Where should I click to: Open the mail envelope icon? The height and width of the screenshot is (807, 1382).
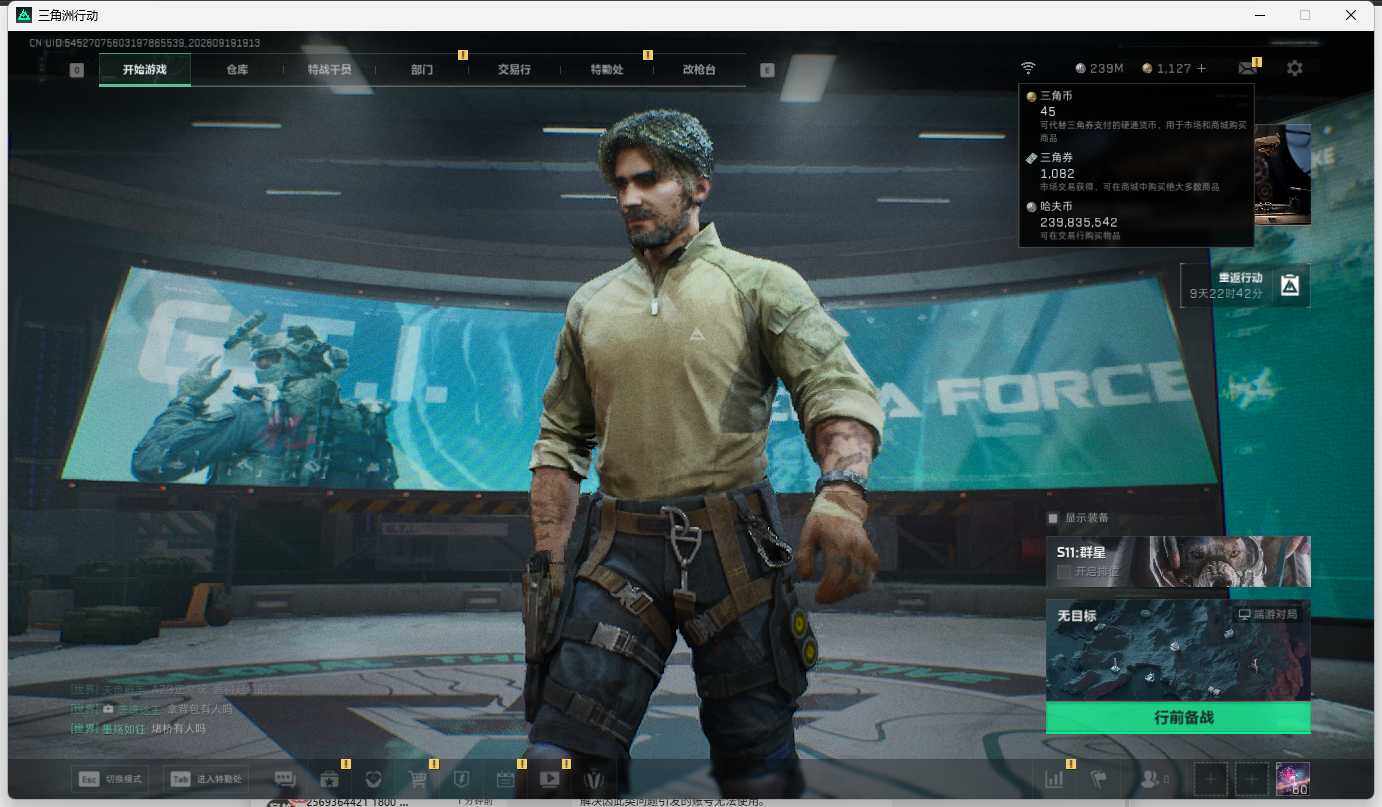tap(1247, 68)
